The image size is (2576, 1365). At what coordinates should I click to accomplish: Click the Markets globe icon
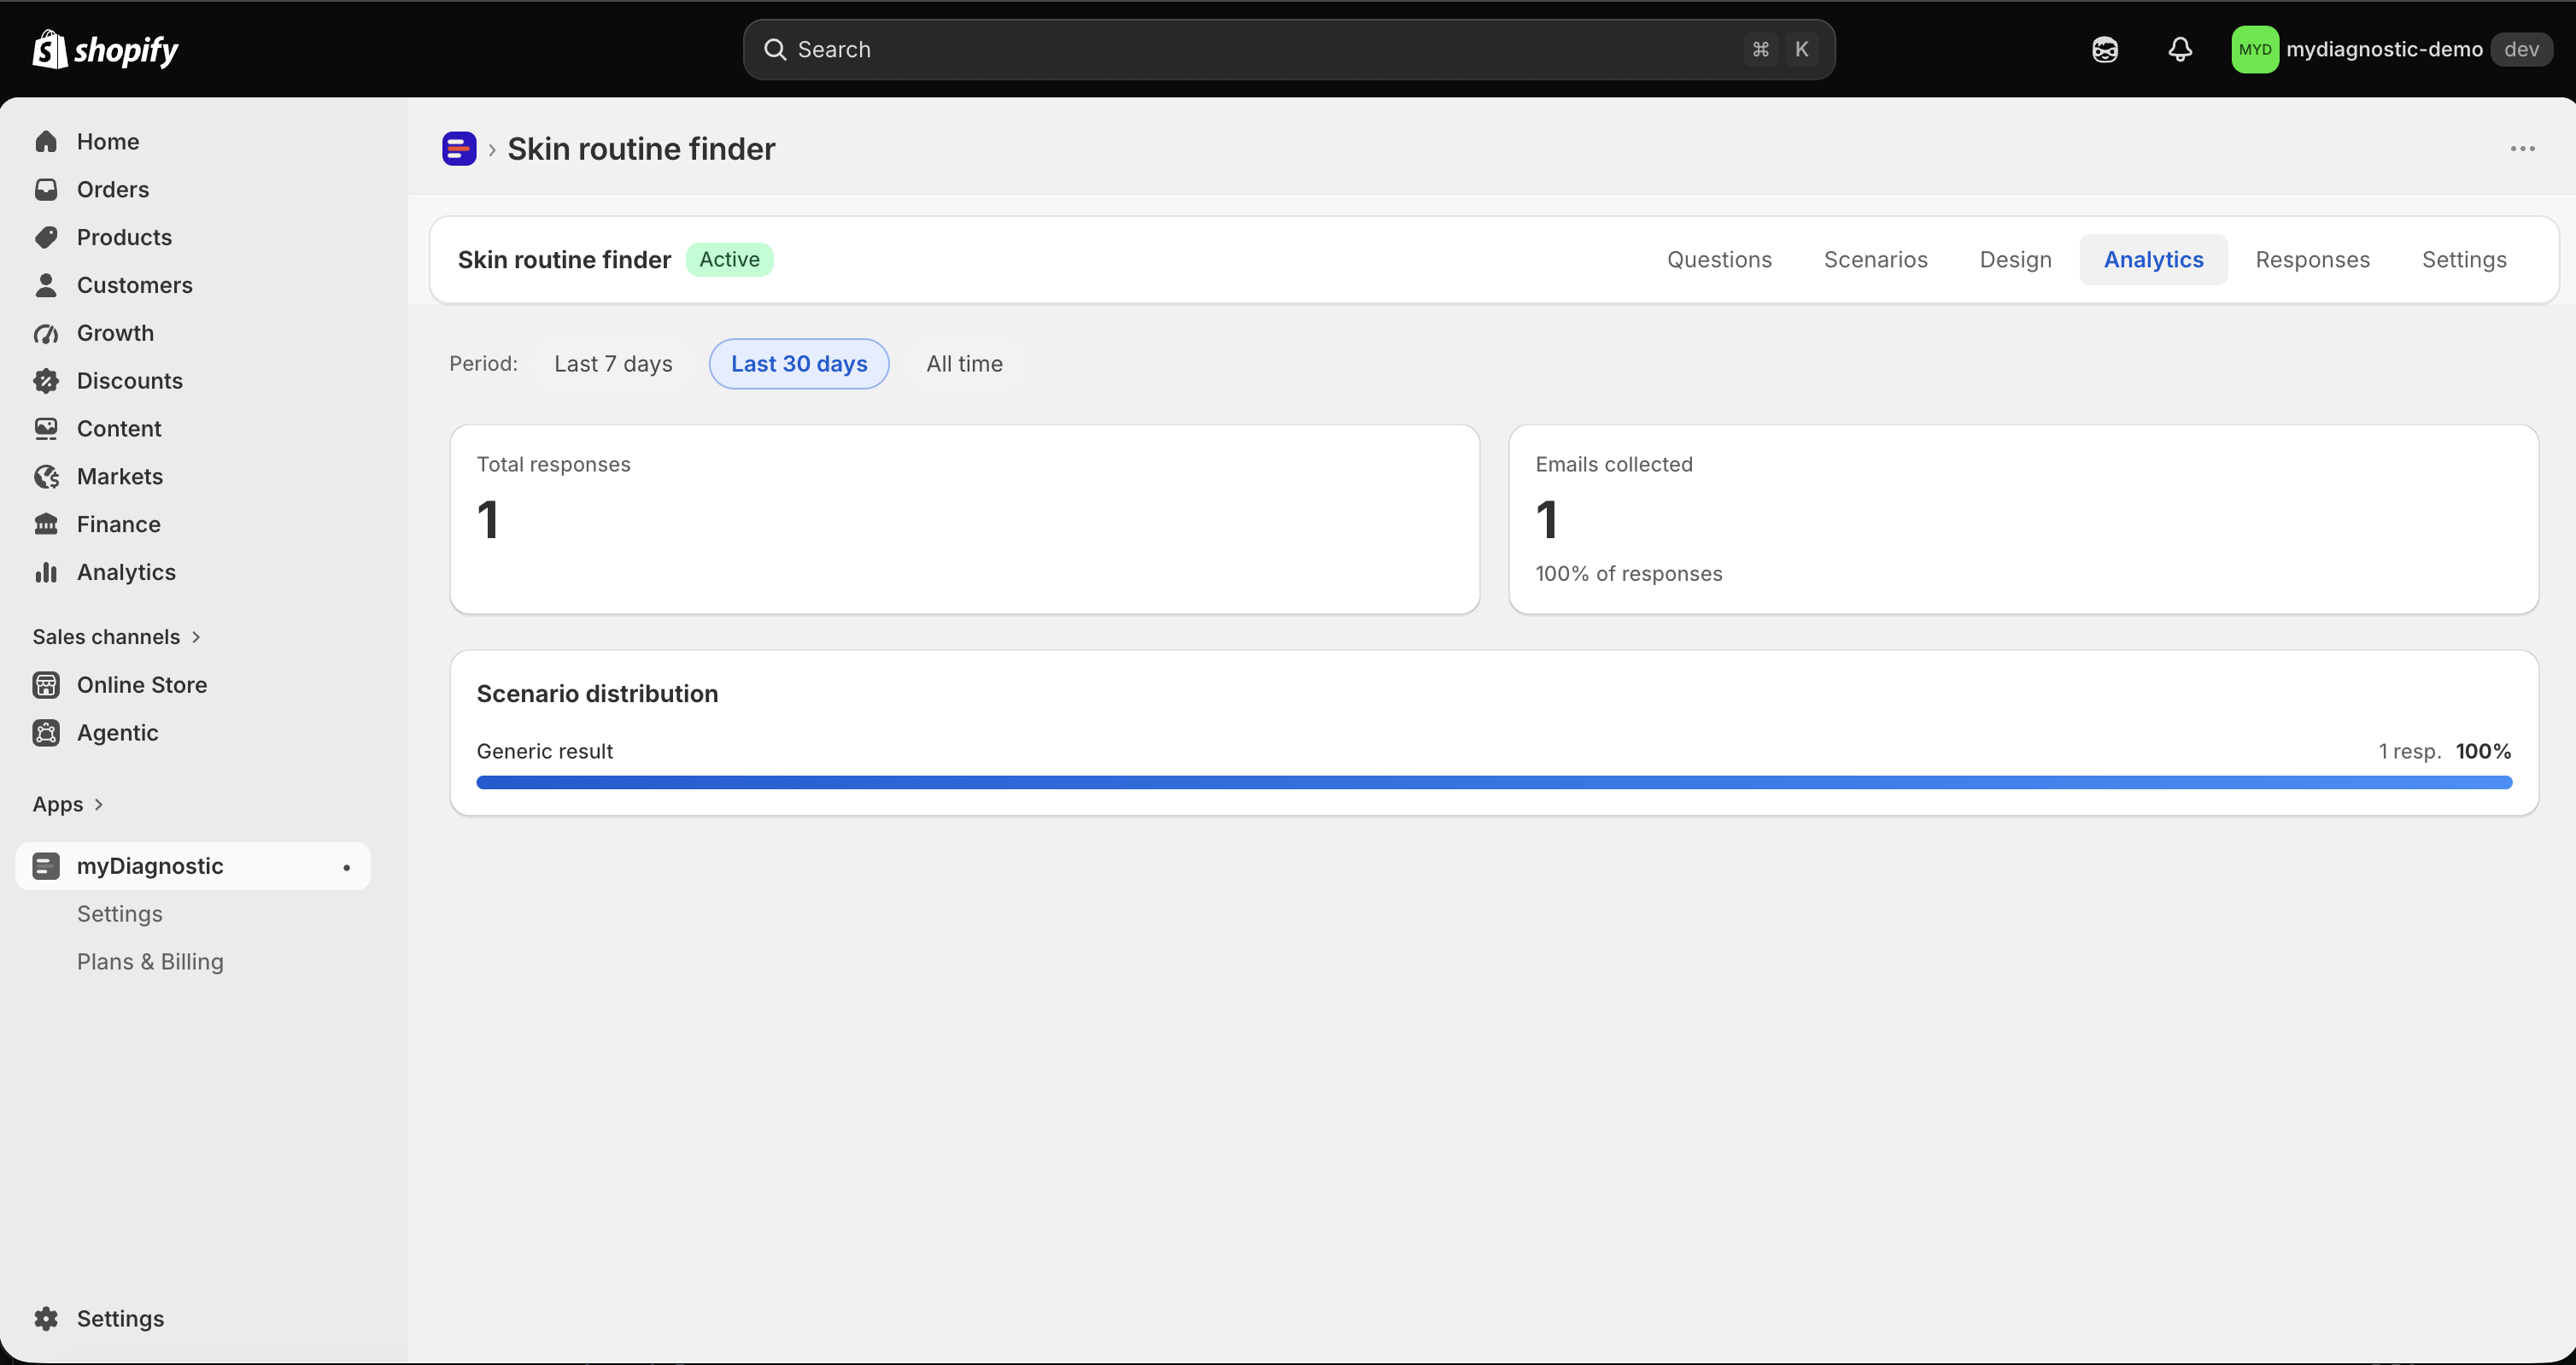[46, 477]
